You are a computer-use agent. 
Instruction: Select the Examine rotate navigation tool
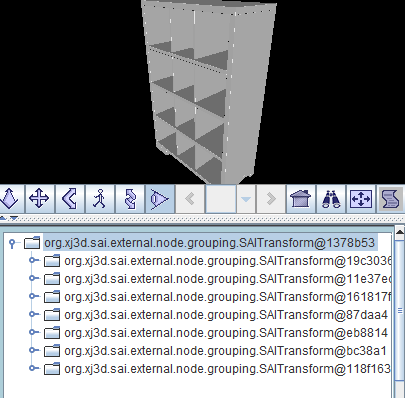point(130,199)
